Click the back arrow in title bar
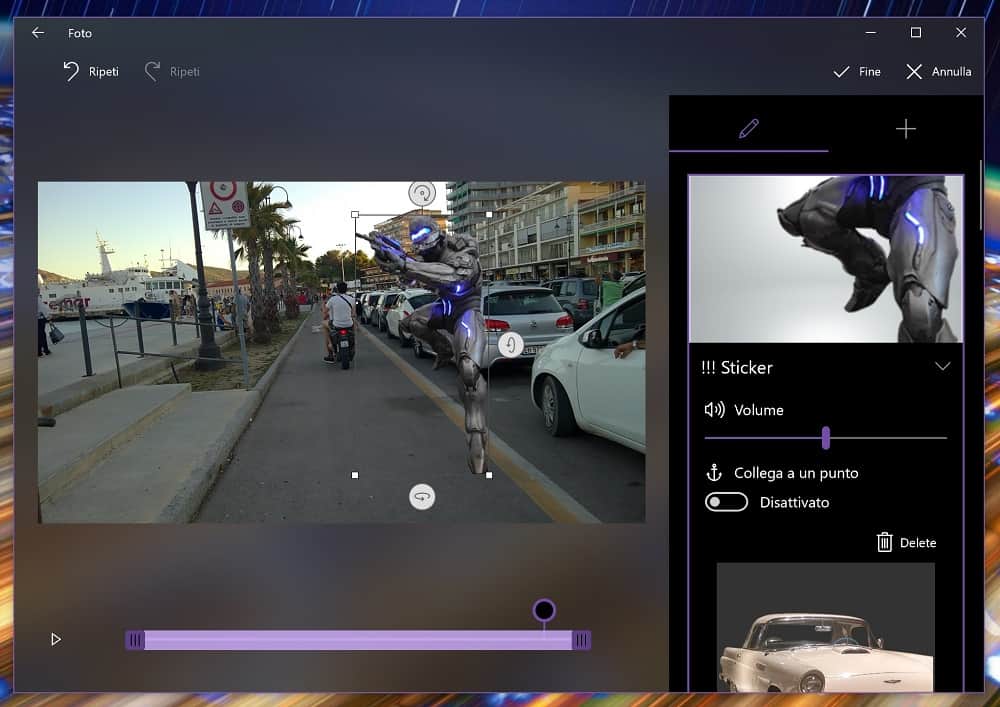 click(38, 33)
